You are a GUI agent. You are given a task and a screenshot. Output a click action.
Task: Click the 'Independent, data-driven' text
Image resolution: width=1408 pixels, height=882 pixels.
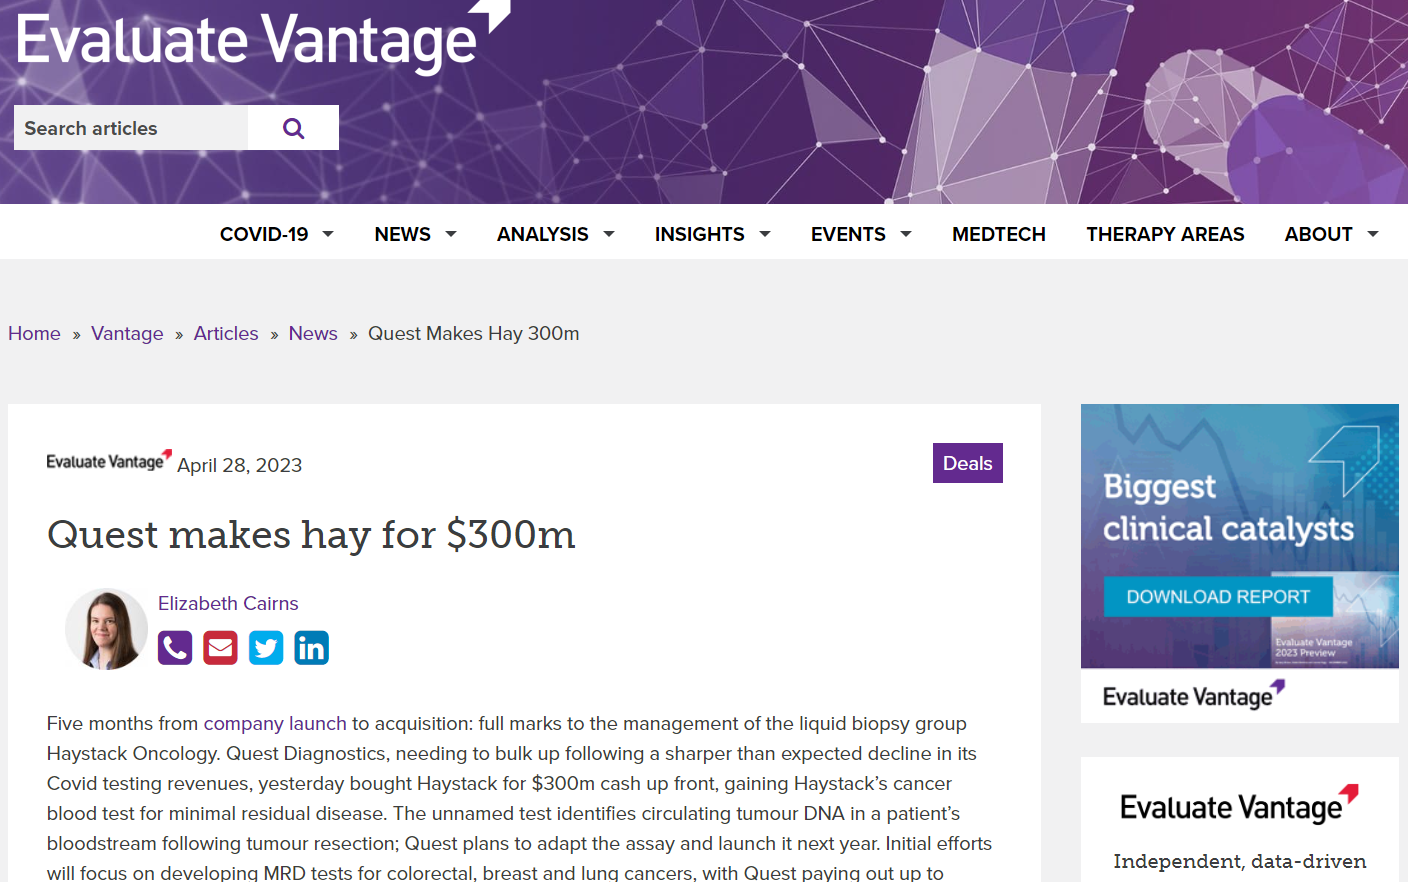pyautogui.click(x=1240, y=861)
